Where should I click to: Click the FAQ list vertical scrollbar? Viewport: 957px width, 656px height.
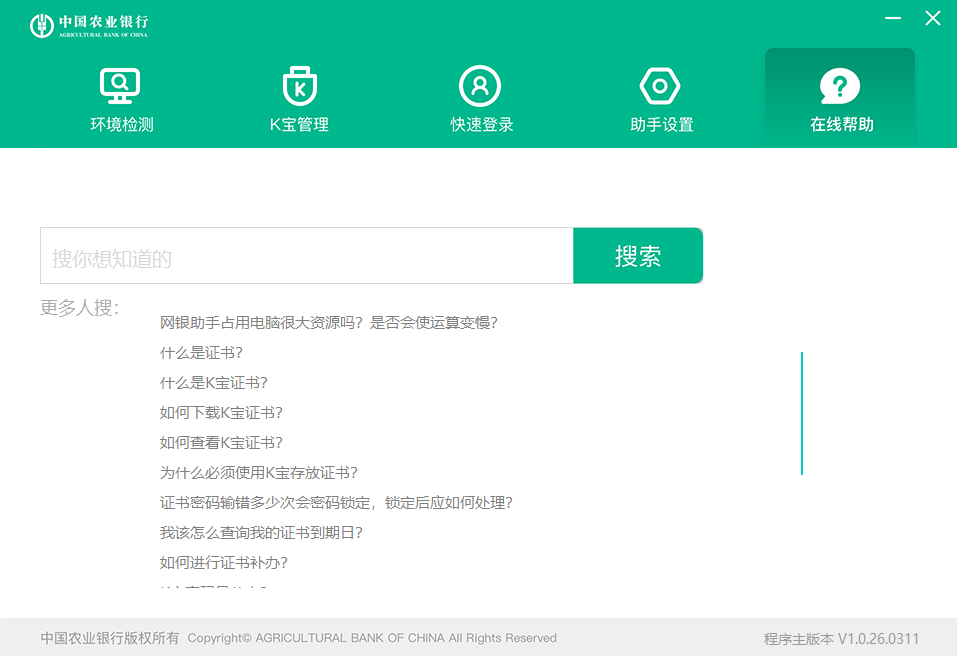pos(801,413)
